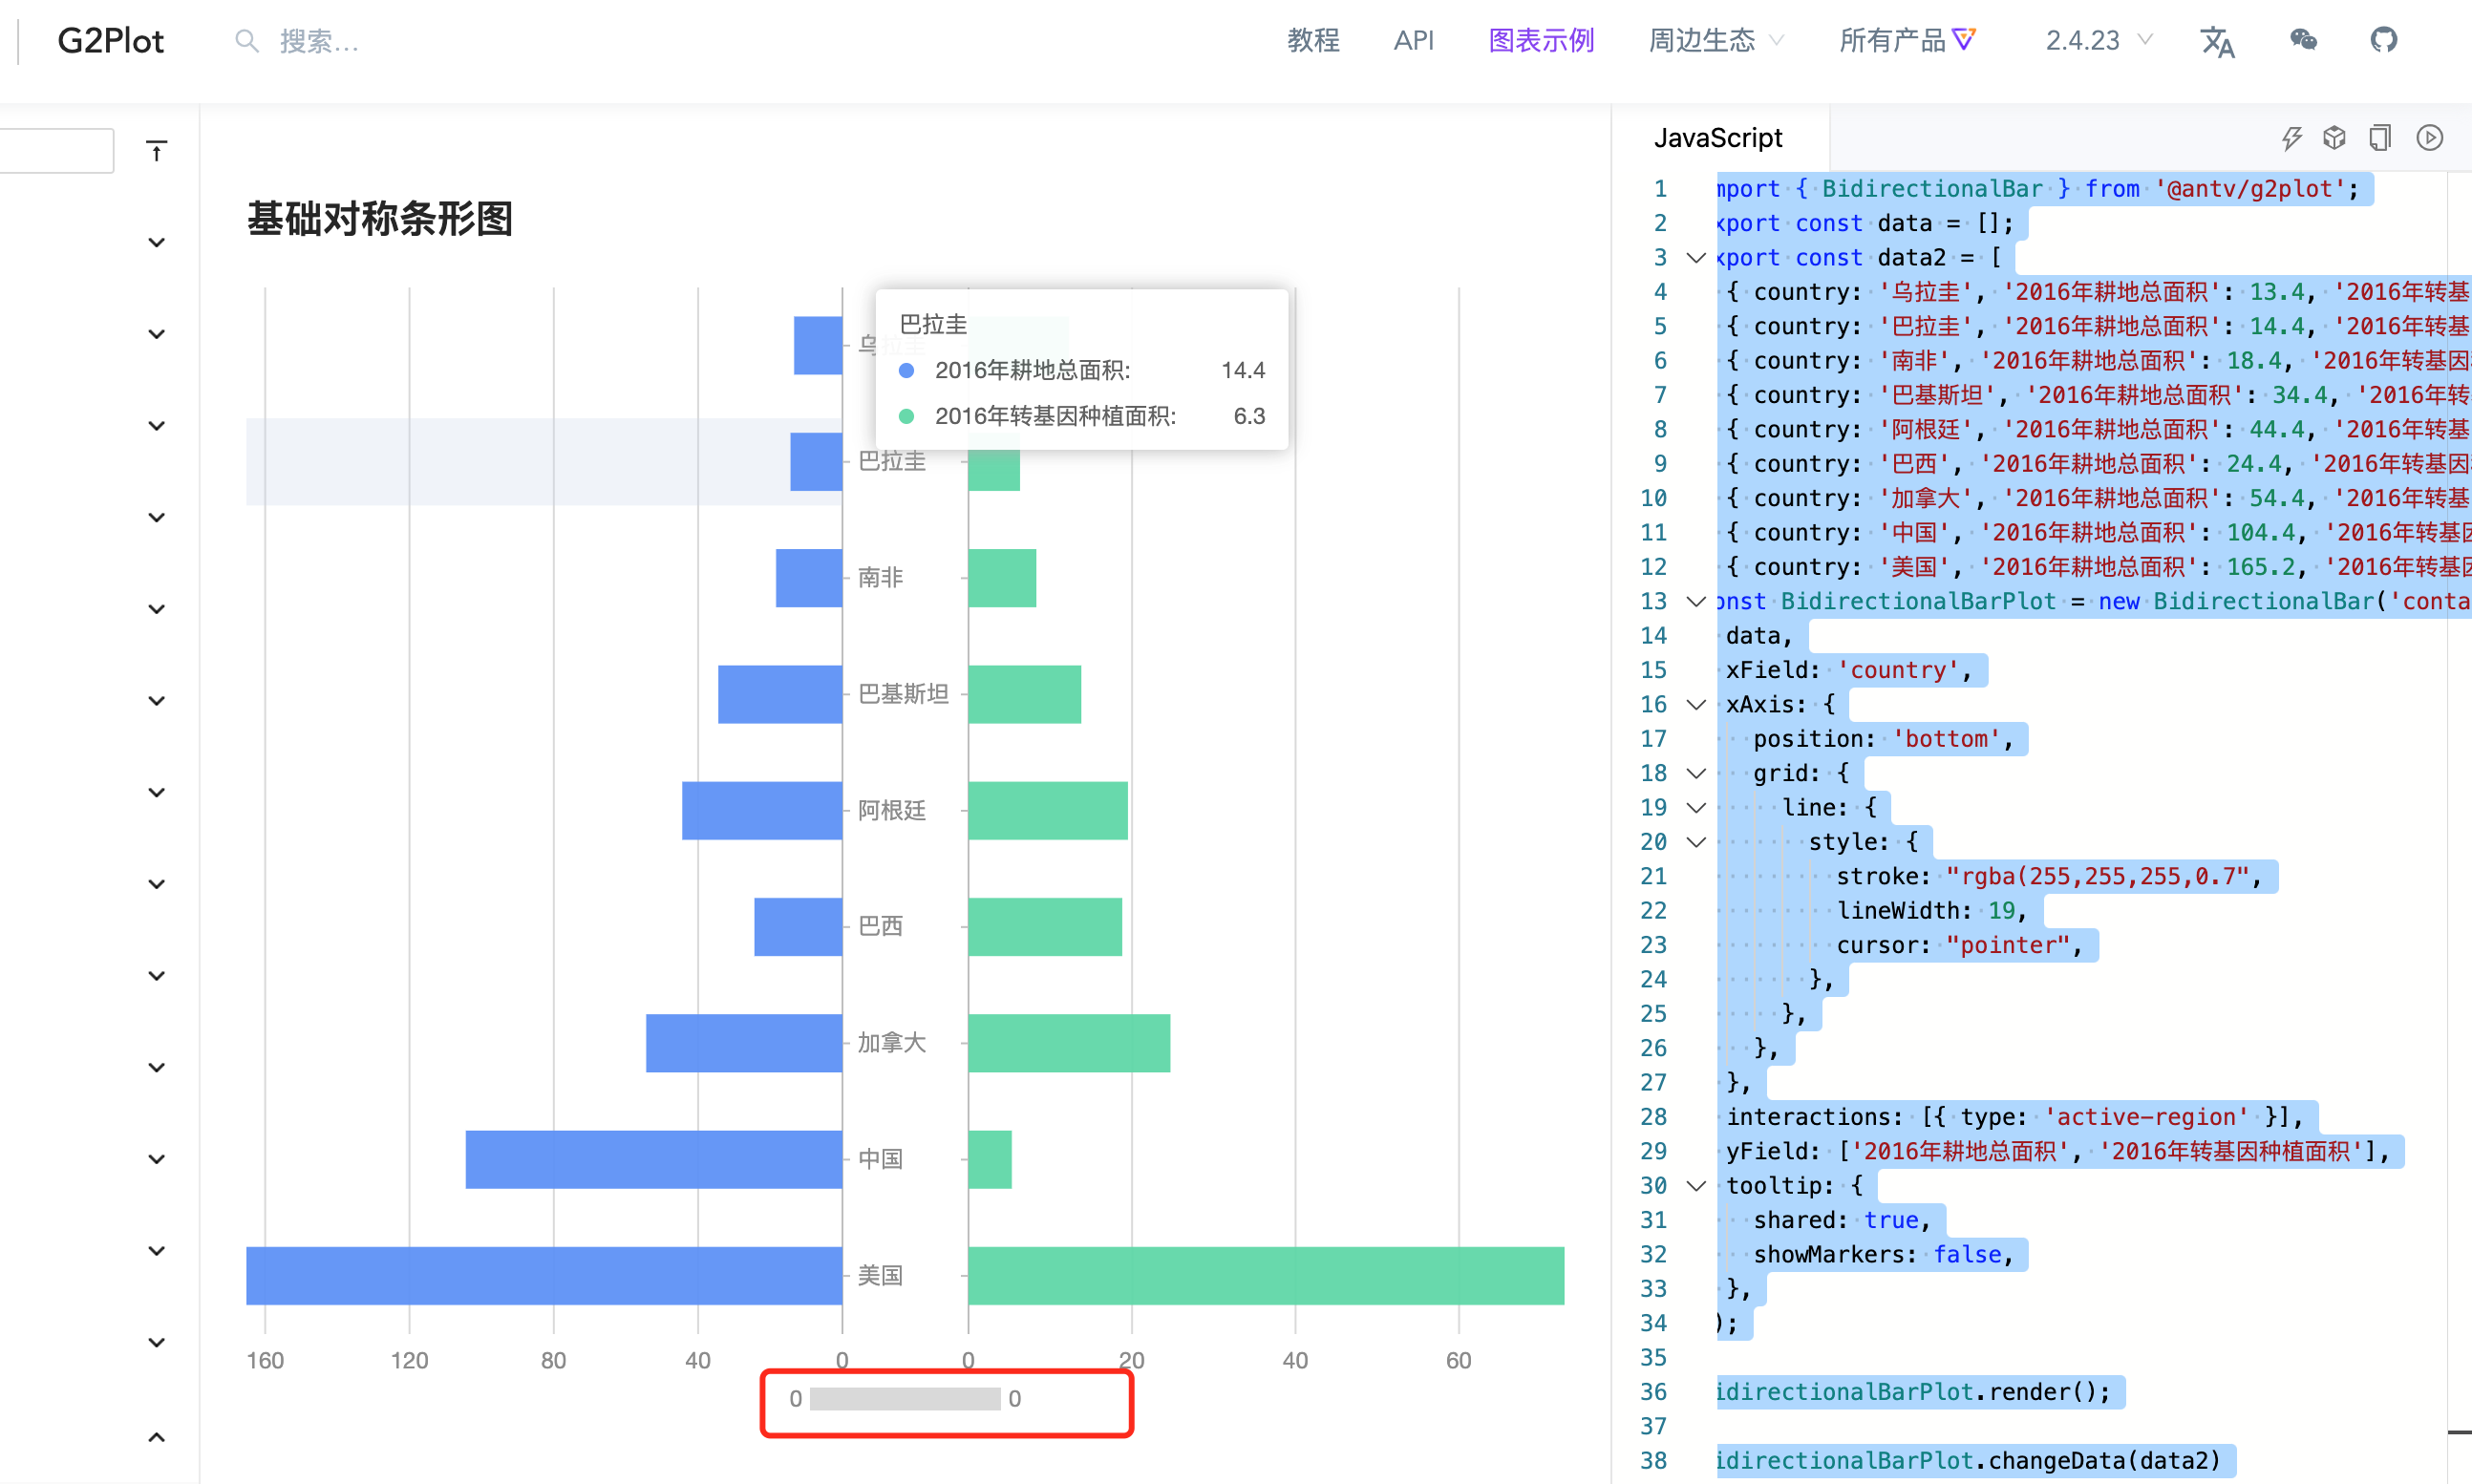Click the G2Plot logo

point(111,41)
